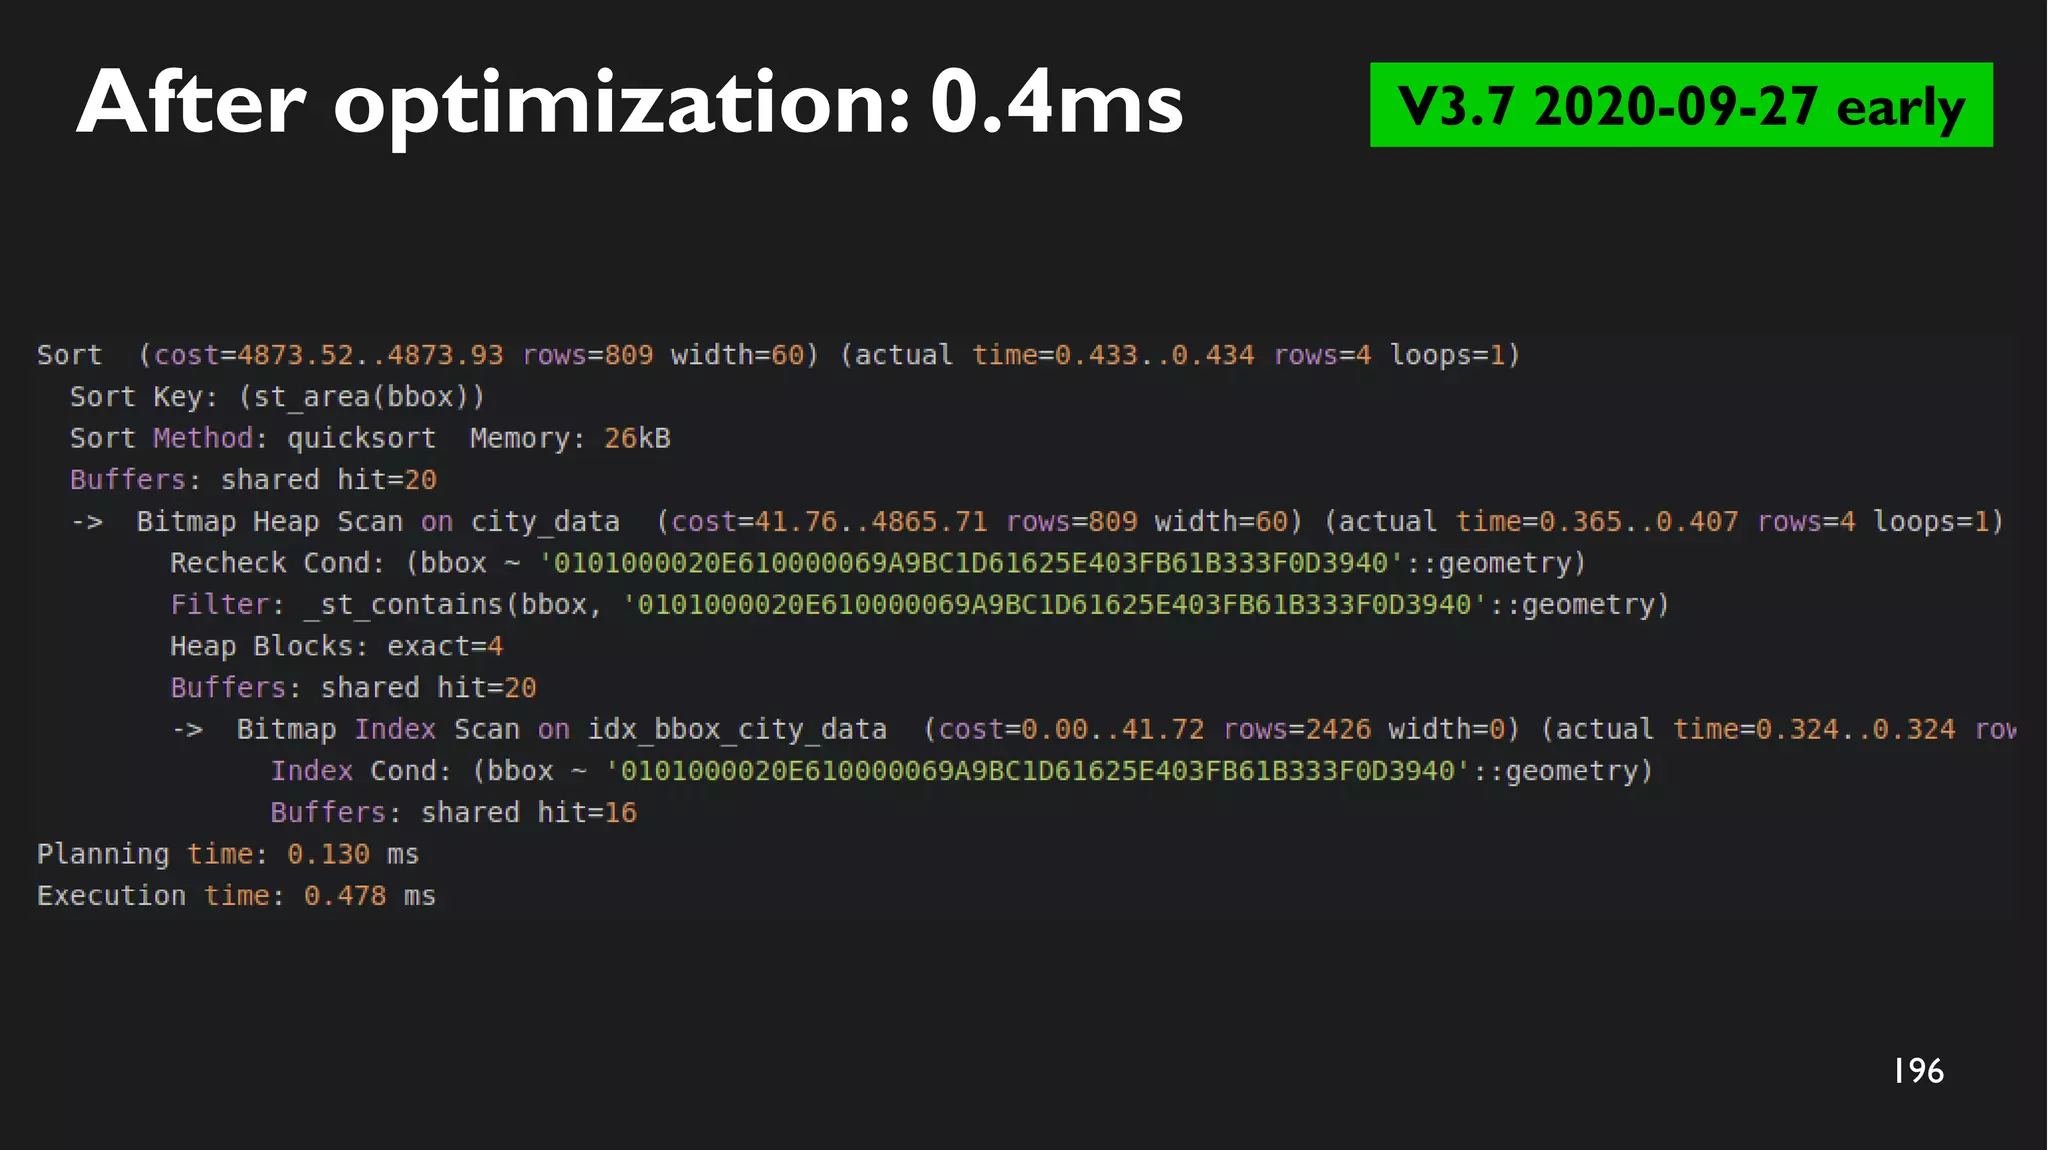Viewport: 2048px width, 1150px height.
Task: Click the 'Recheck Cond: (bbox ~' line
Action: point(878,563)
